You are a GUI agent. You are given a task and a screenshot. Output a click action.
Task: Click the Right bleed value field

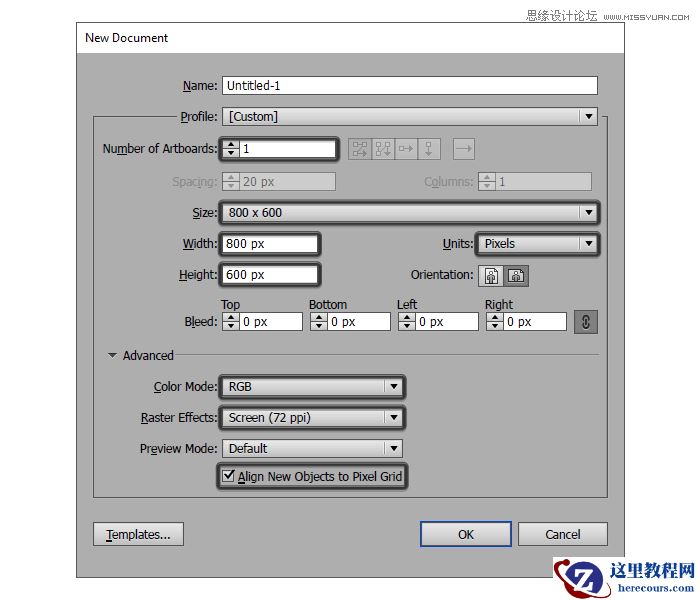click(535, 322)
